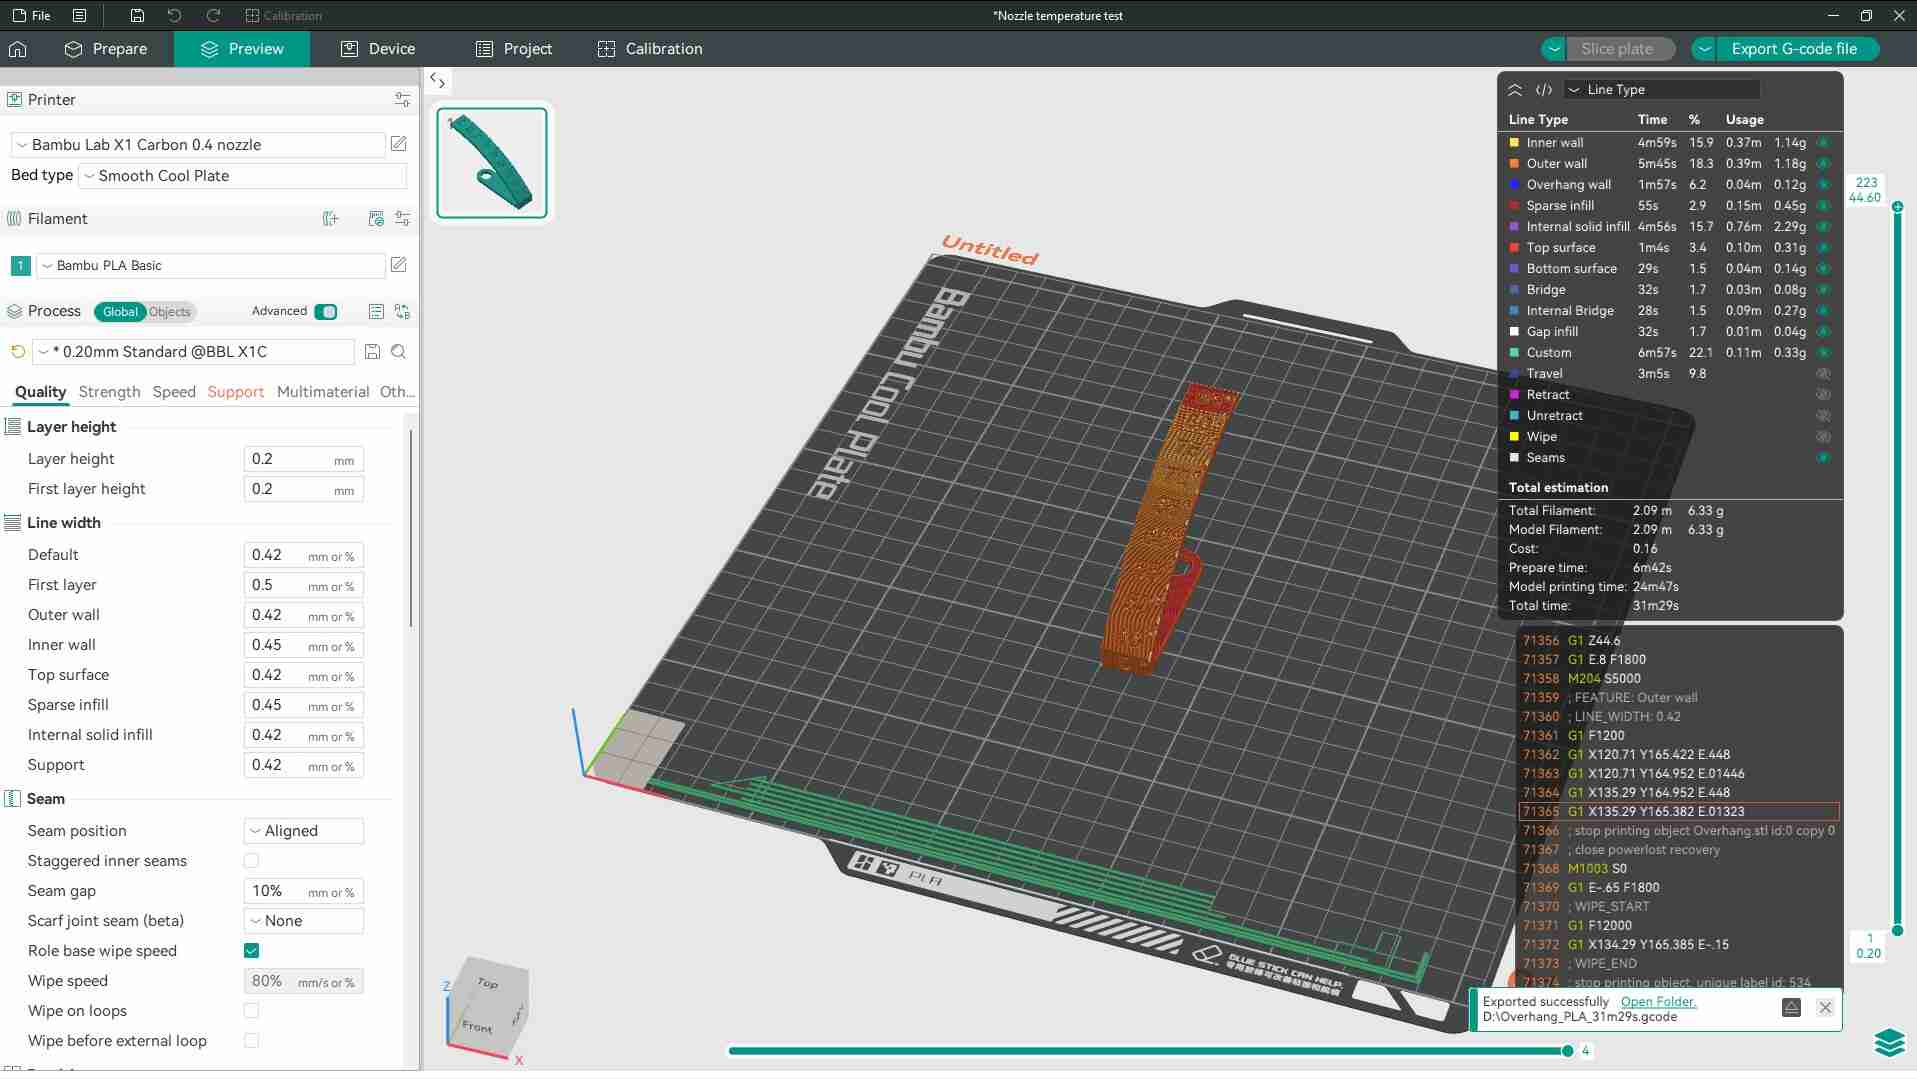The width and height of the screenshot is (1917, 1079).
Task: Toggle the G-code viewer icon
Action: (x=1544, y=90)
